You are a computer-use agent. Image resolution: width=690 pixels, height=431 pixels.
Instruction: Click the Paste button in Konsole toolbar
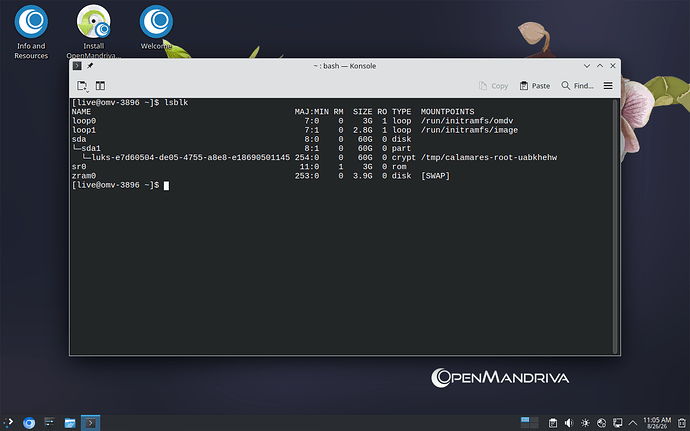click(x=535, y=86)
